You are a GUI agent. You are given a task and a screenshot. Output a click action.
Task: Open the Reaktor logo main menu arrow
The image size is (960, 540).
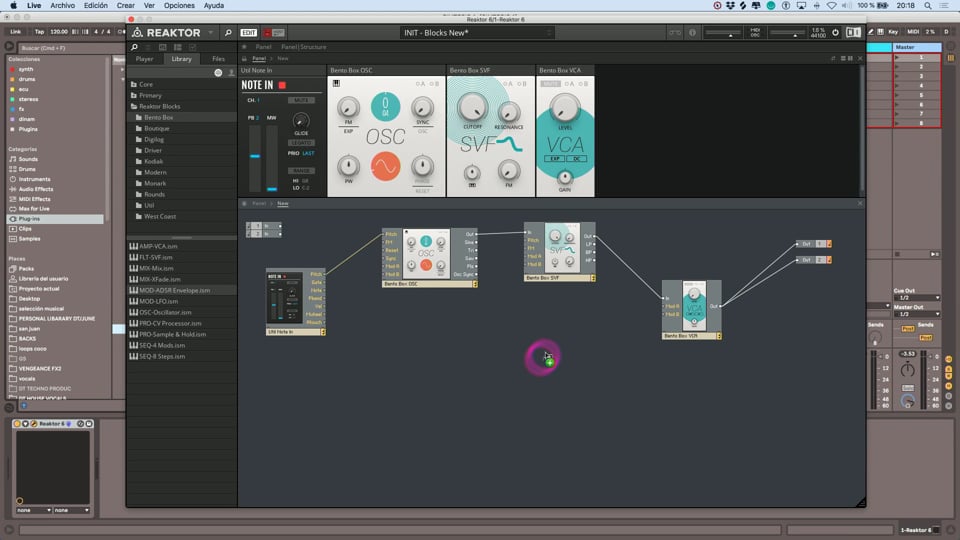pyautogui.click(x=211, y=32)
